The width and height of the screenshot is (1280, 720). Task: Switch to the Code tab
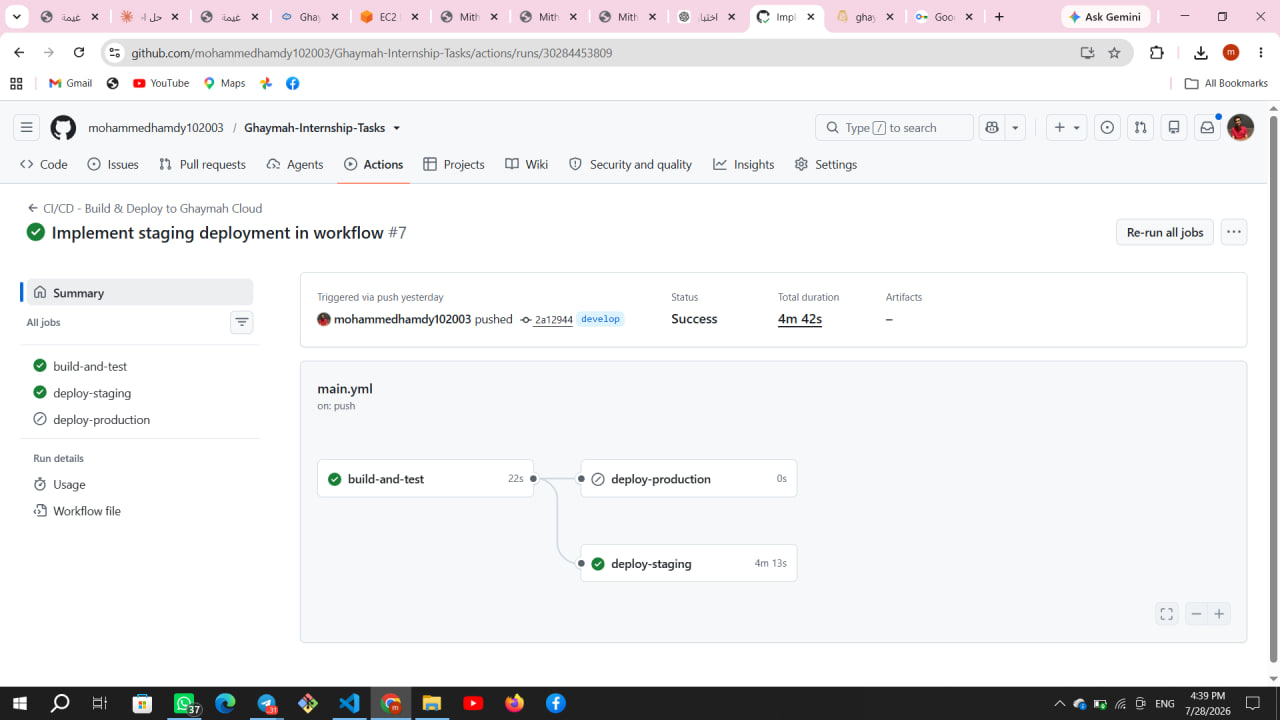tap(44, 164)
